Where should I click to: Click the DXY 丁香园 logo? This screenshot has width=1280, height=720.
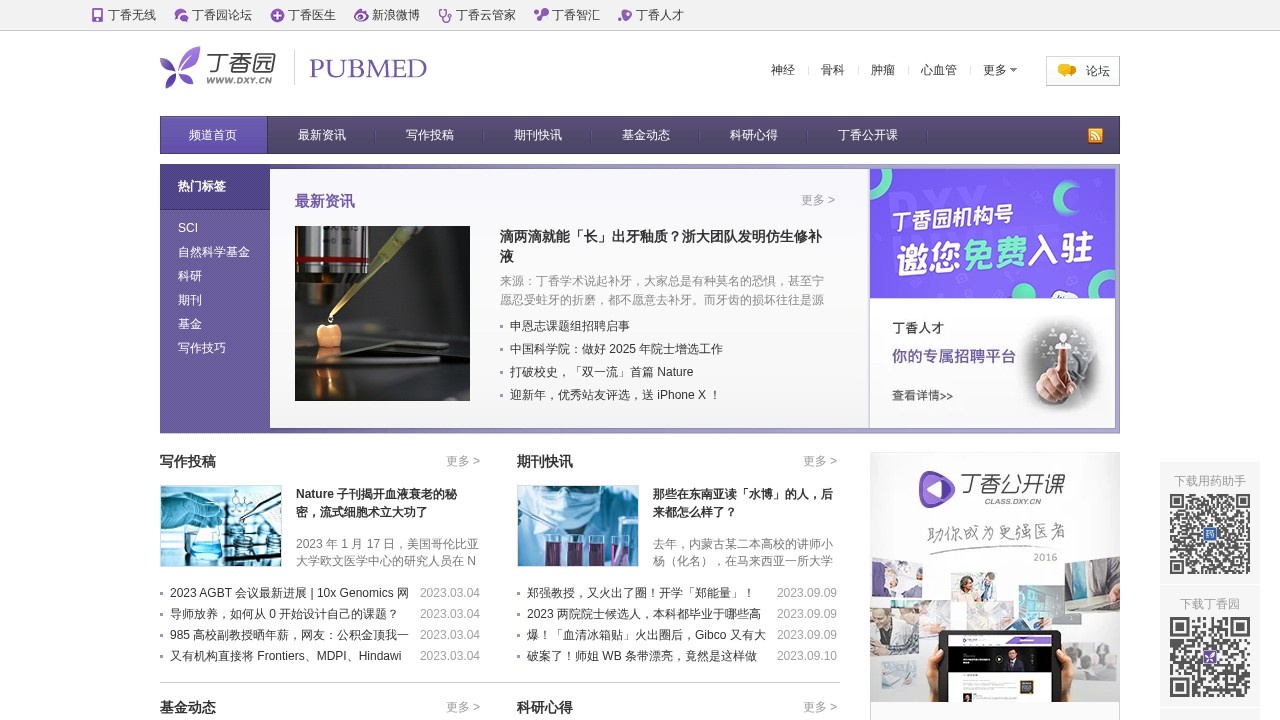(x=218, y=67)
